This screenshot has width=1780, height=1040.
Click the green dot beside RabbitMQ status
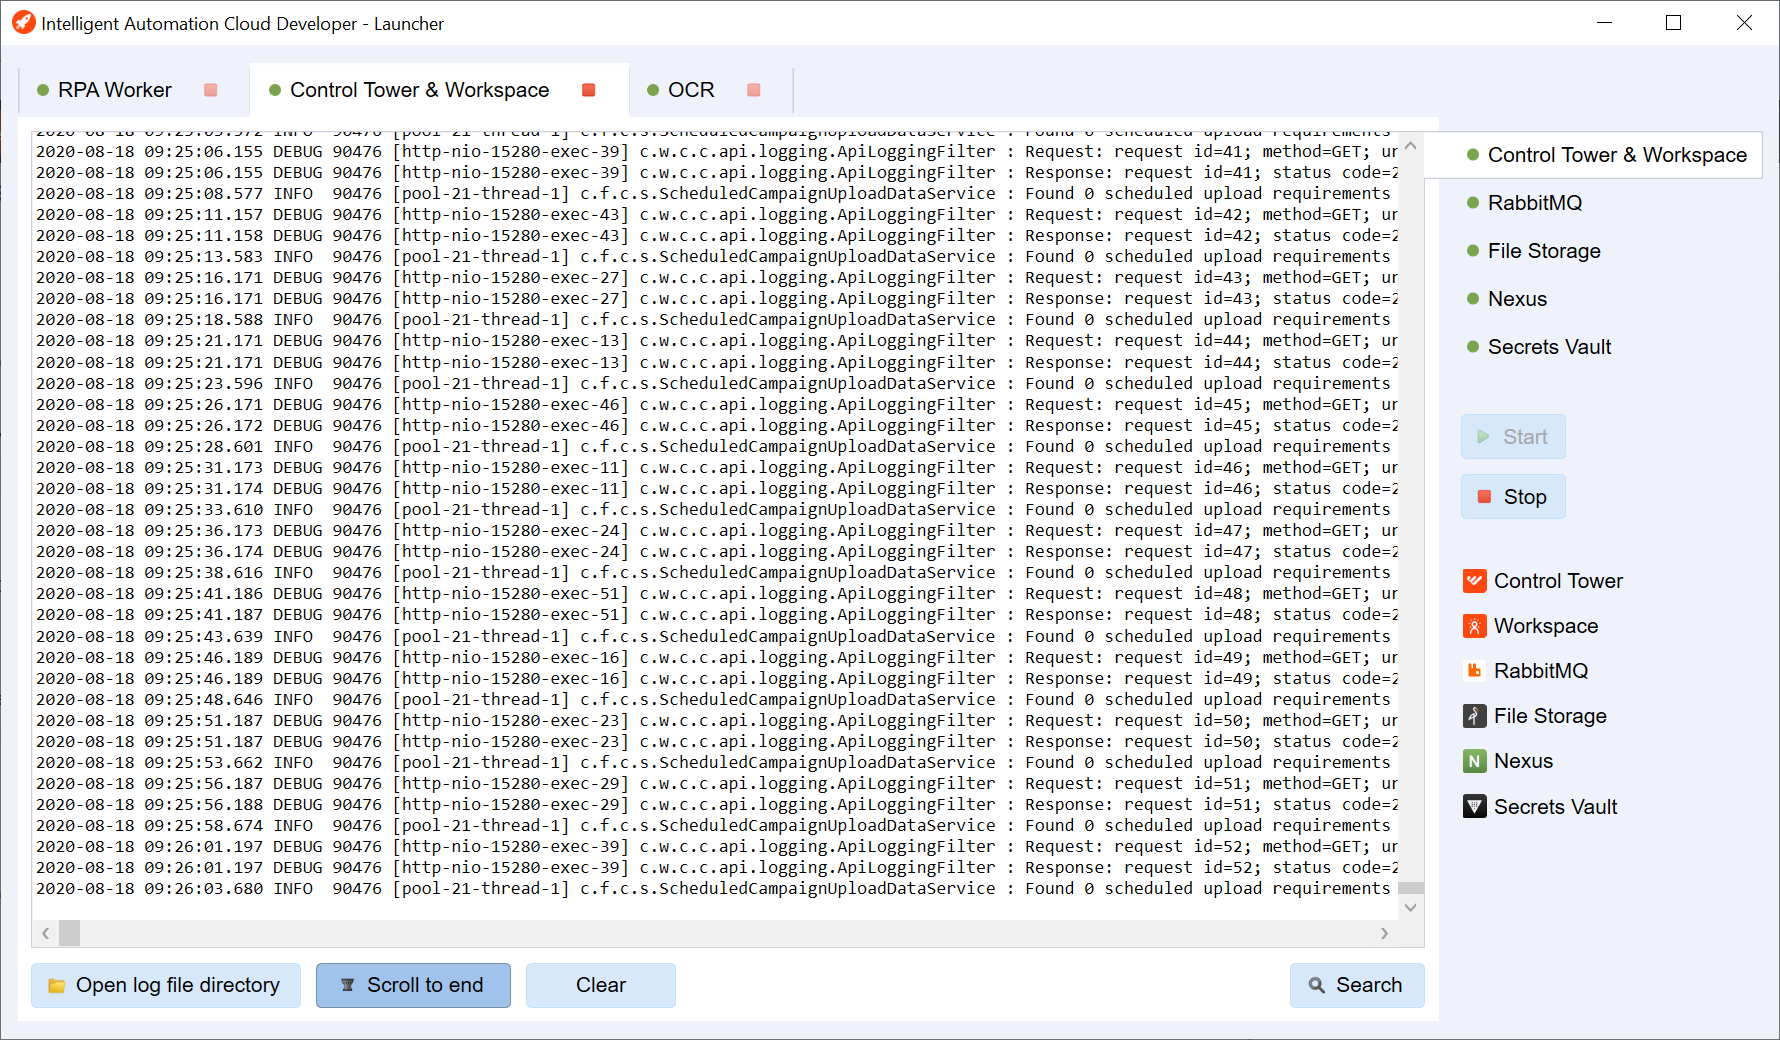[x=1472, y=203]
